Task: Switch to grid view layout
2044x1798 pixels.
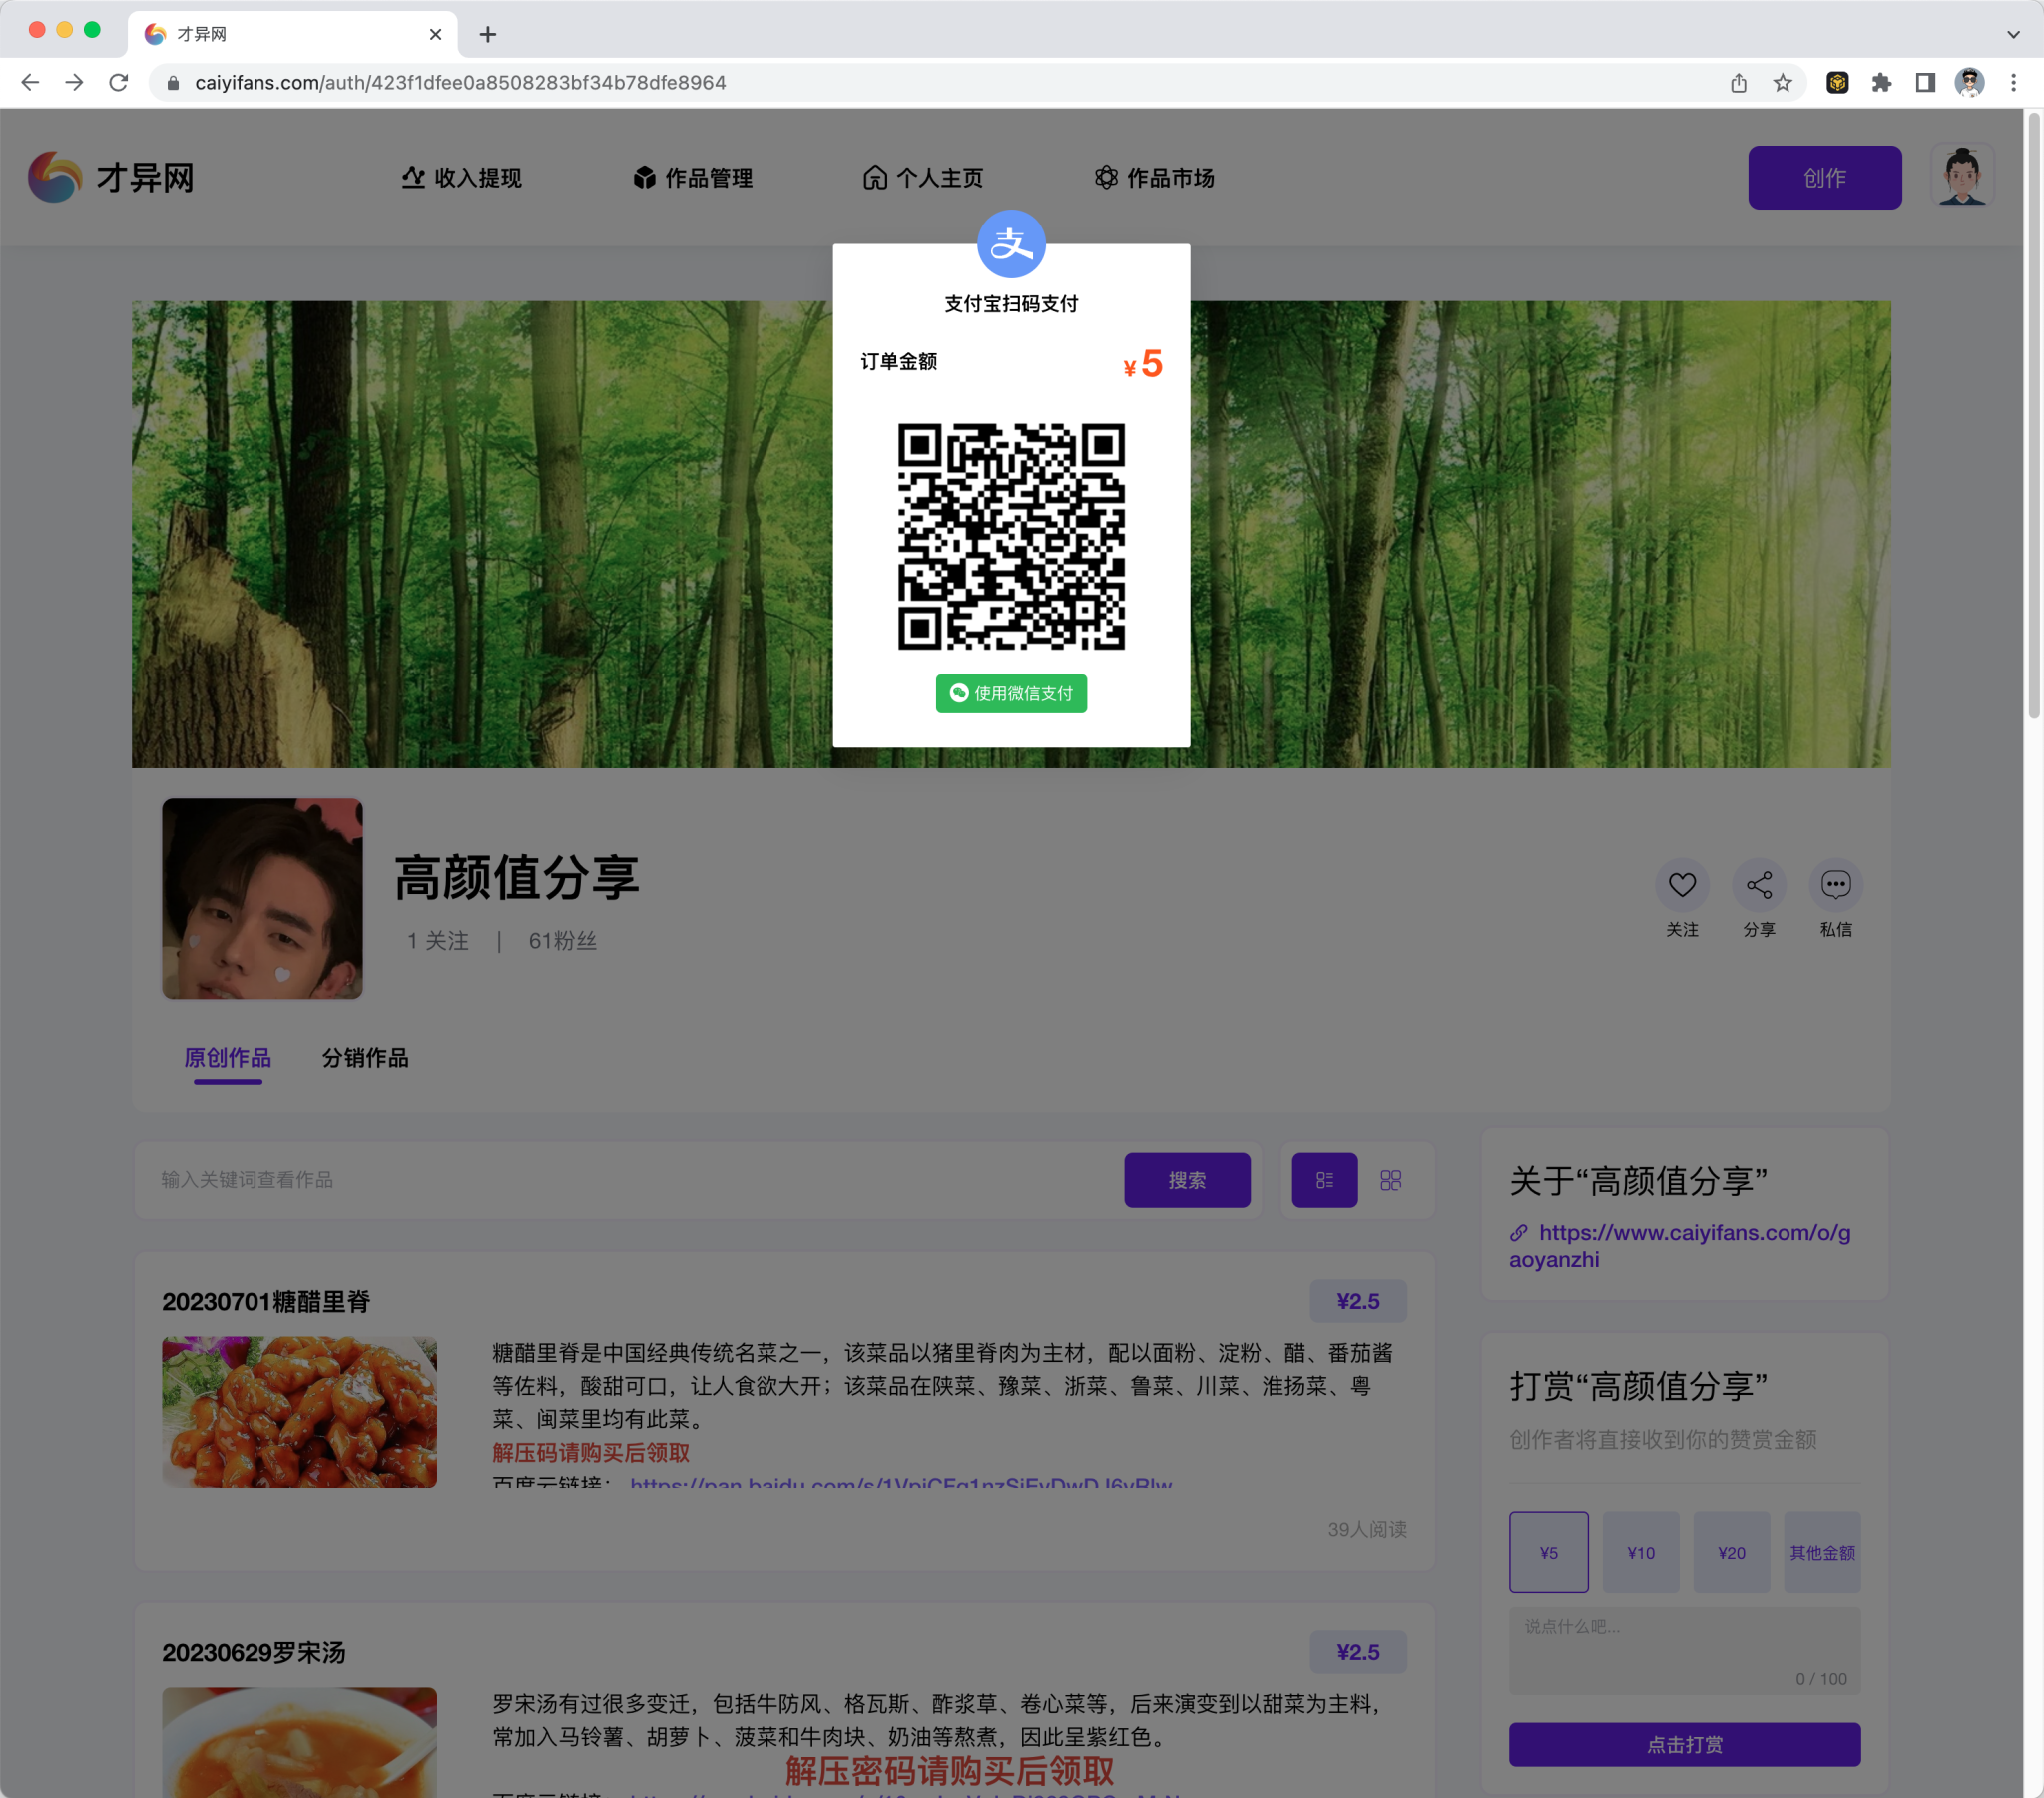Action: [1391, 1180]
